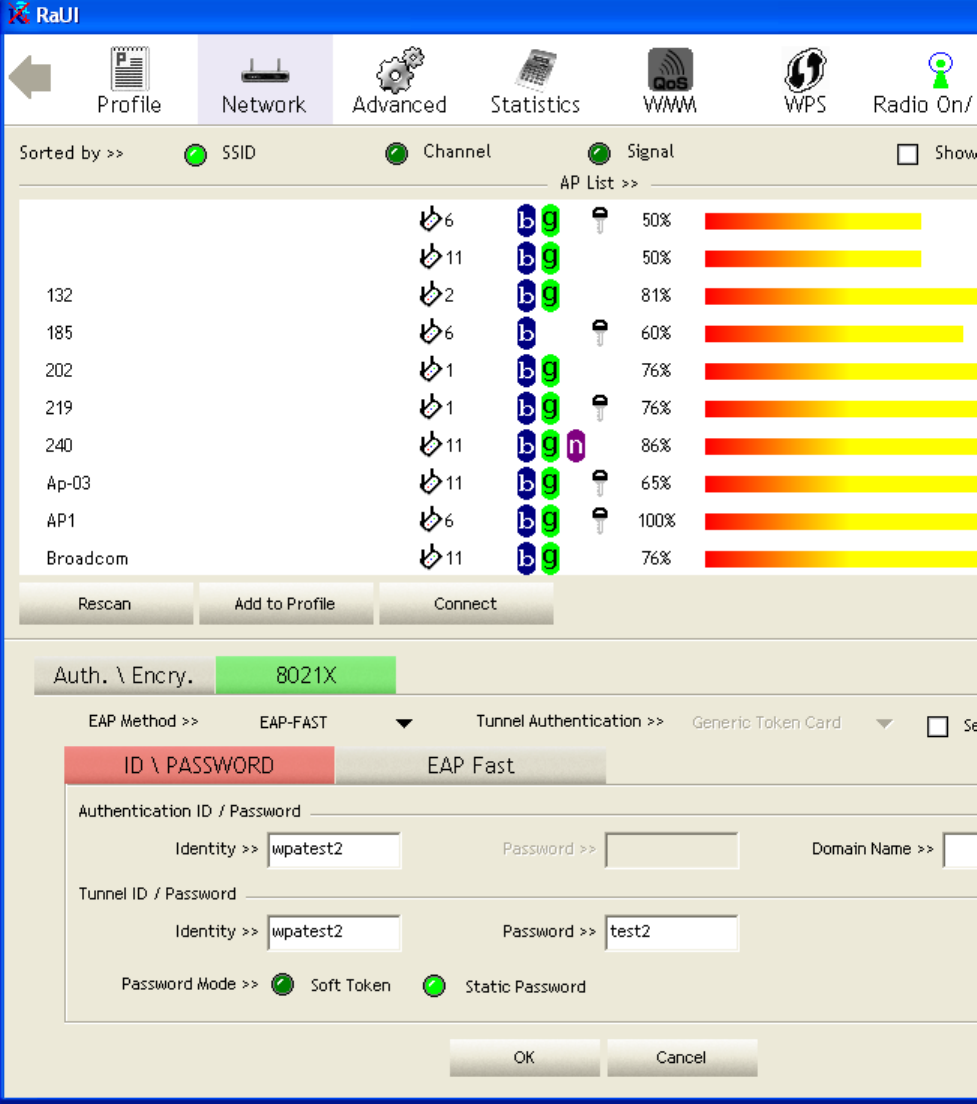Viewport: 977px width, 1104px height.
Task: Click the g icon in row 132
Action: (x=550, y=295)
